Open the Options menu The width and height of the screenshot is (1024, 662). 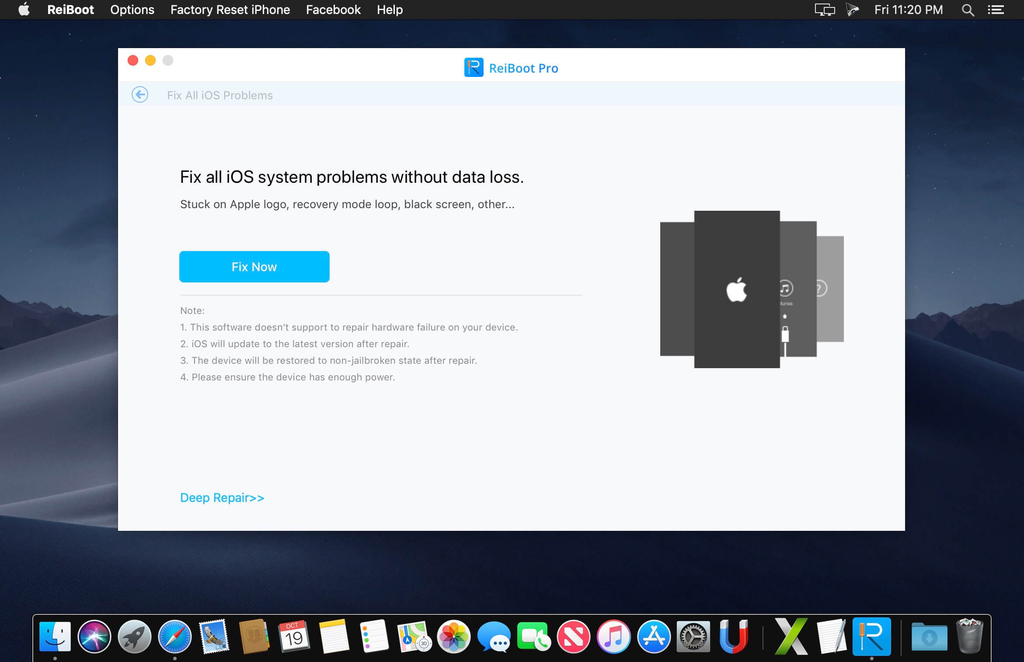132,9
